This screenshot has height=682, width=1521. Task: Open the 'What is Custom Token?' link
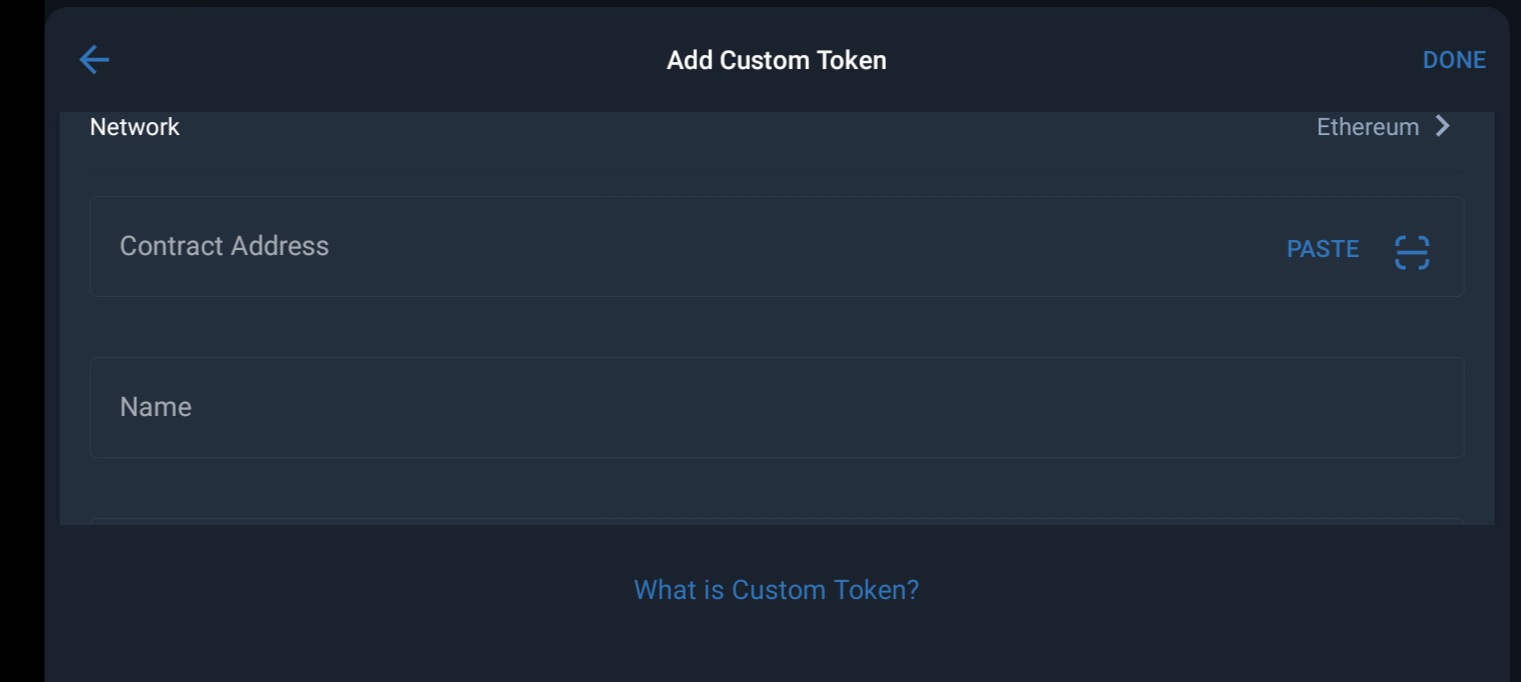[776, 590]
